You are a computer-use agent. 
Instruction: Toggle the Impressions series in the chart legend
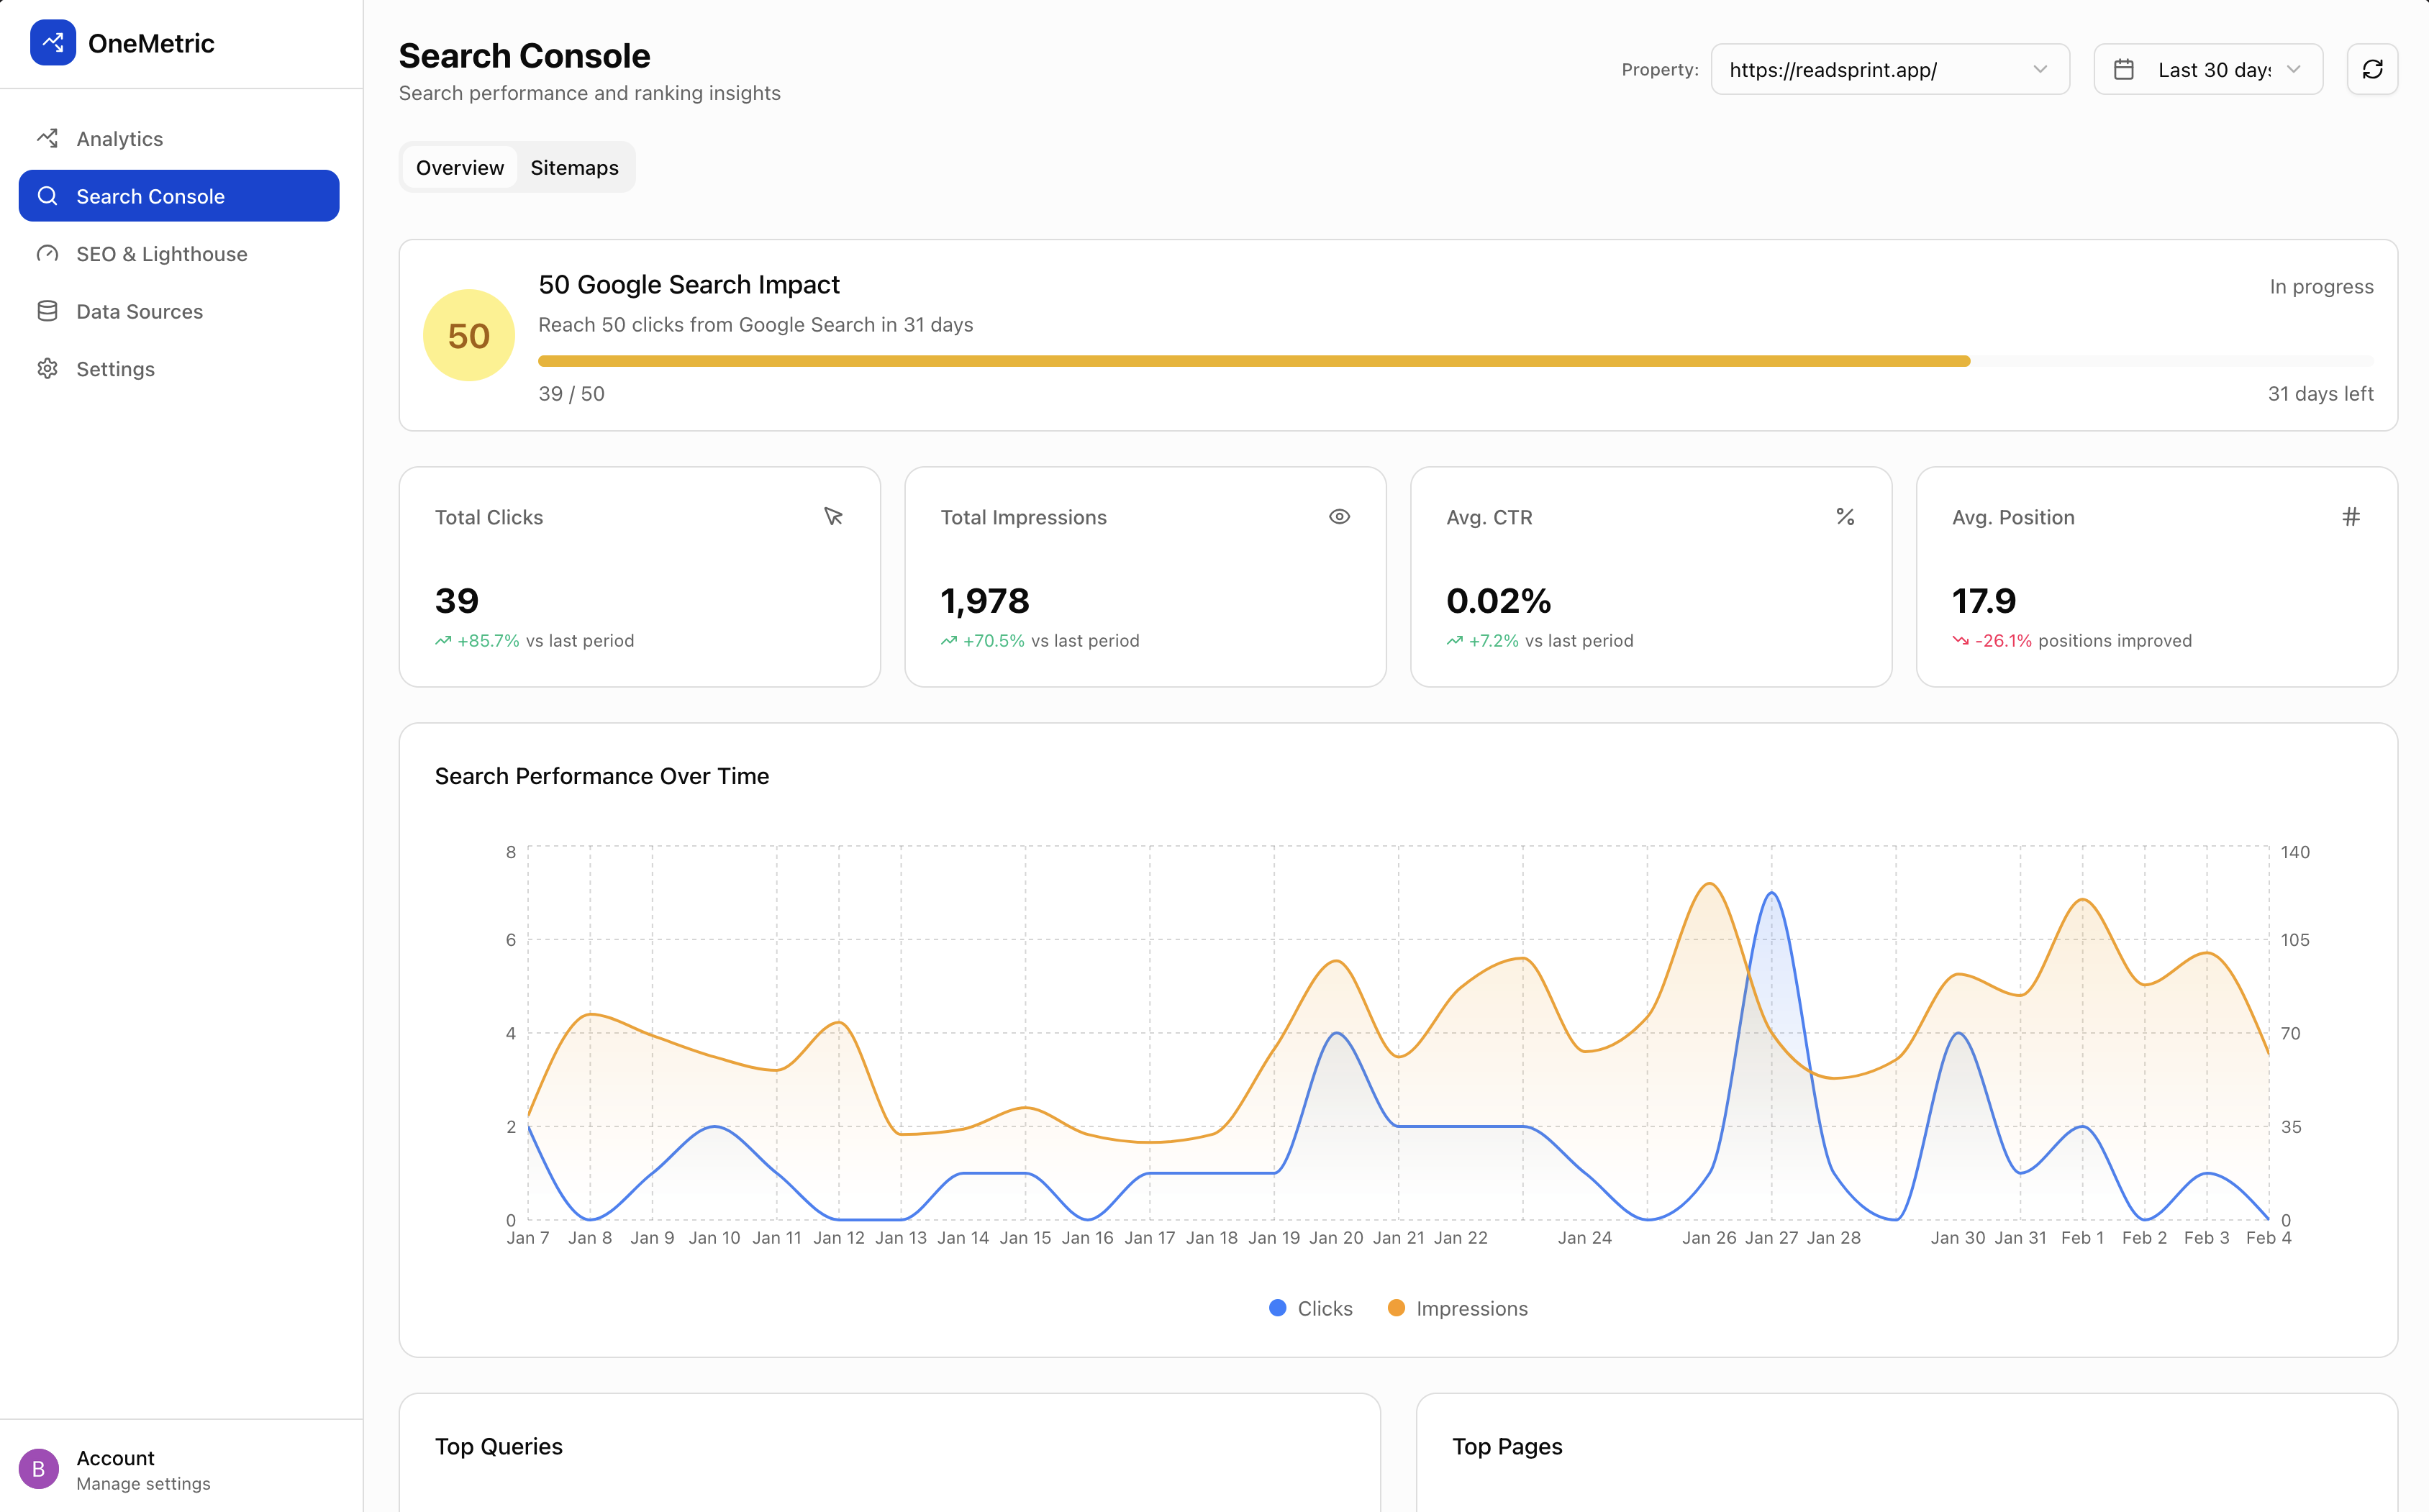point(1457,1308)
